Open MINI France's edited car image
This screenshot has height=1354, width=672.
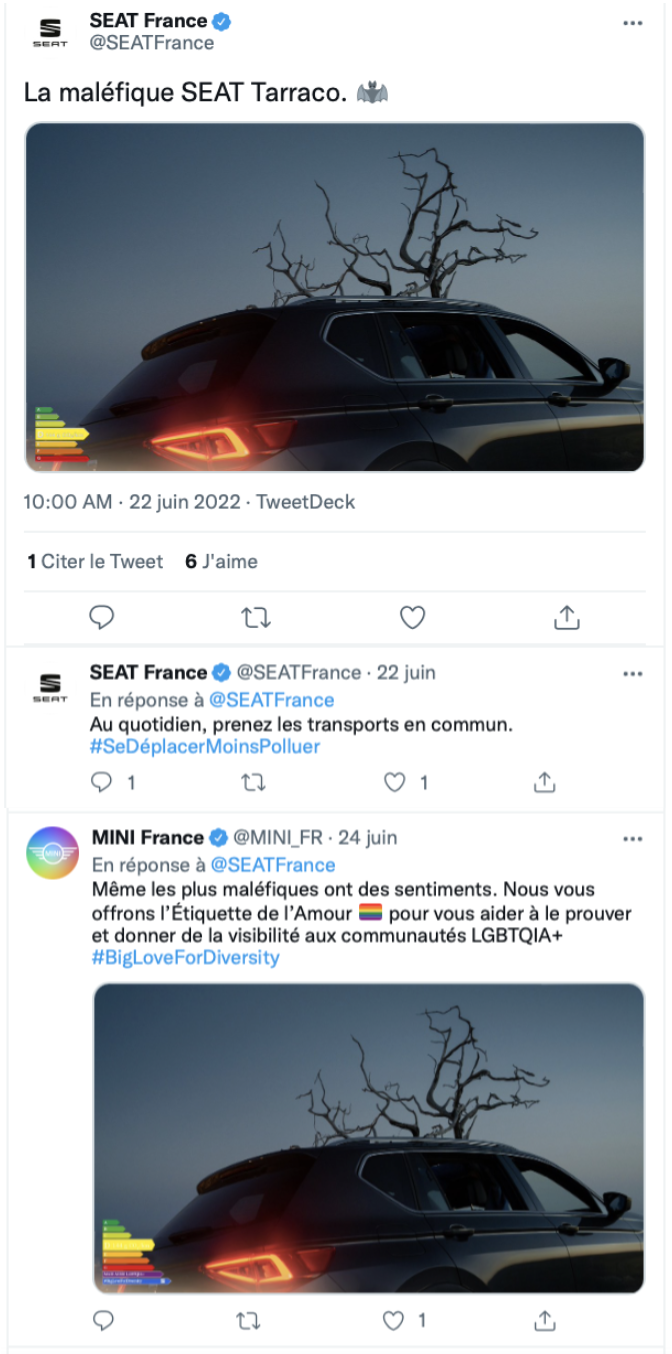369,1137
